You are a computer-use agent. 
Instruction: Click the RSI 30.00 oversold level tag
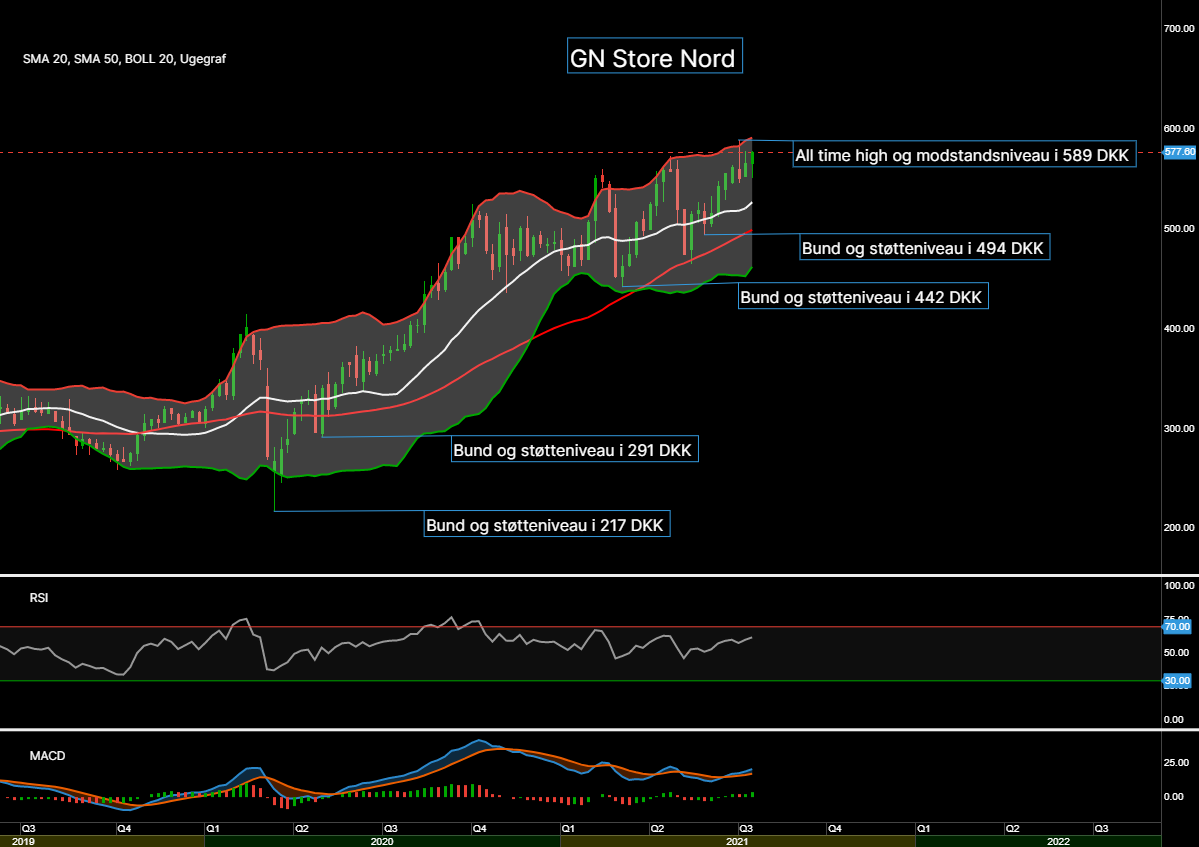[1177, 680]
